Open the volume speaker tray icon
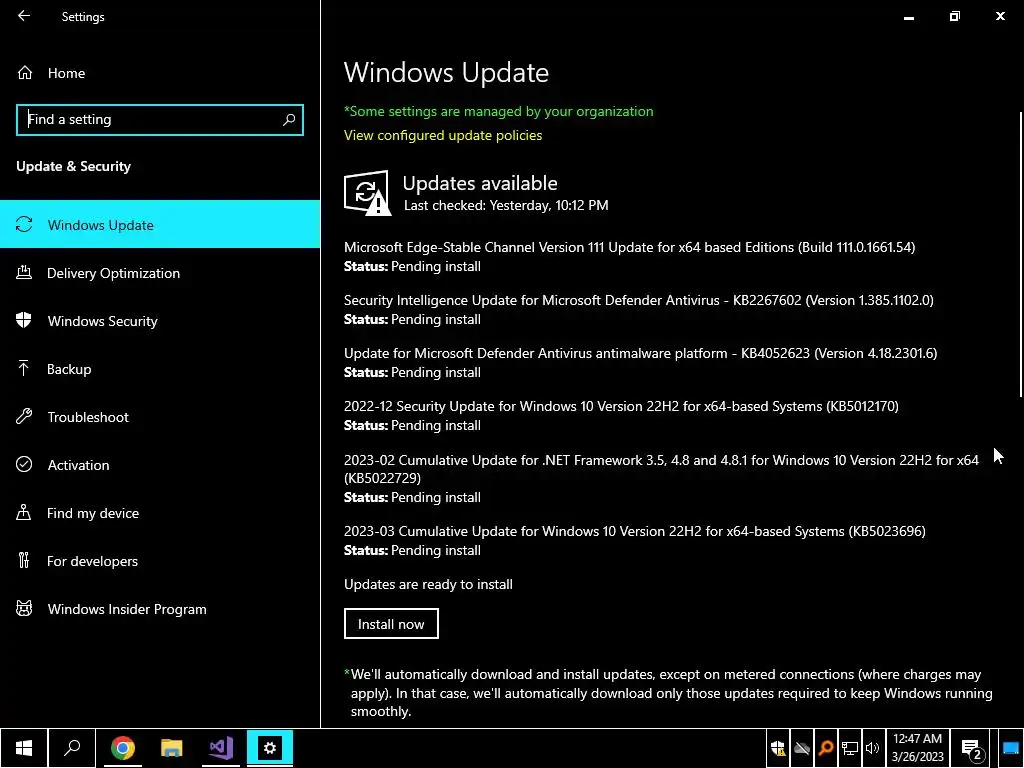This screenshot has width=1024, height=768. tap(872, 748)
